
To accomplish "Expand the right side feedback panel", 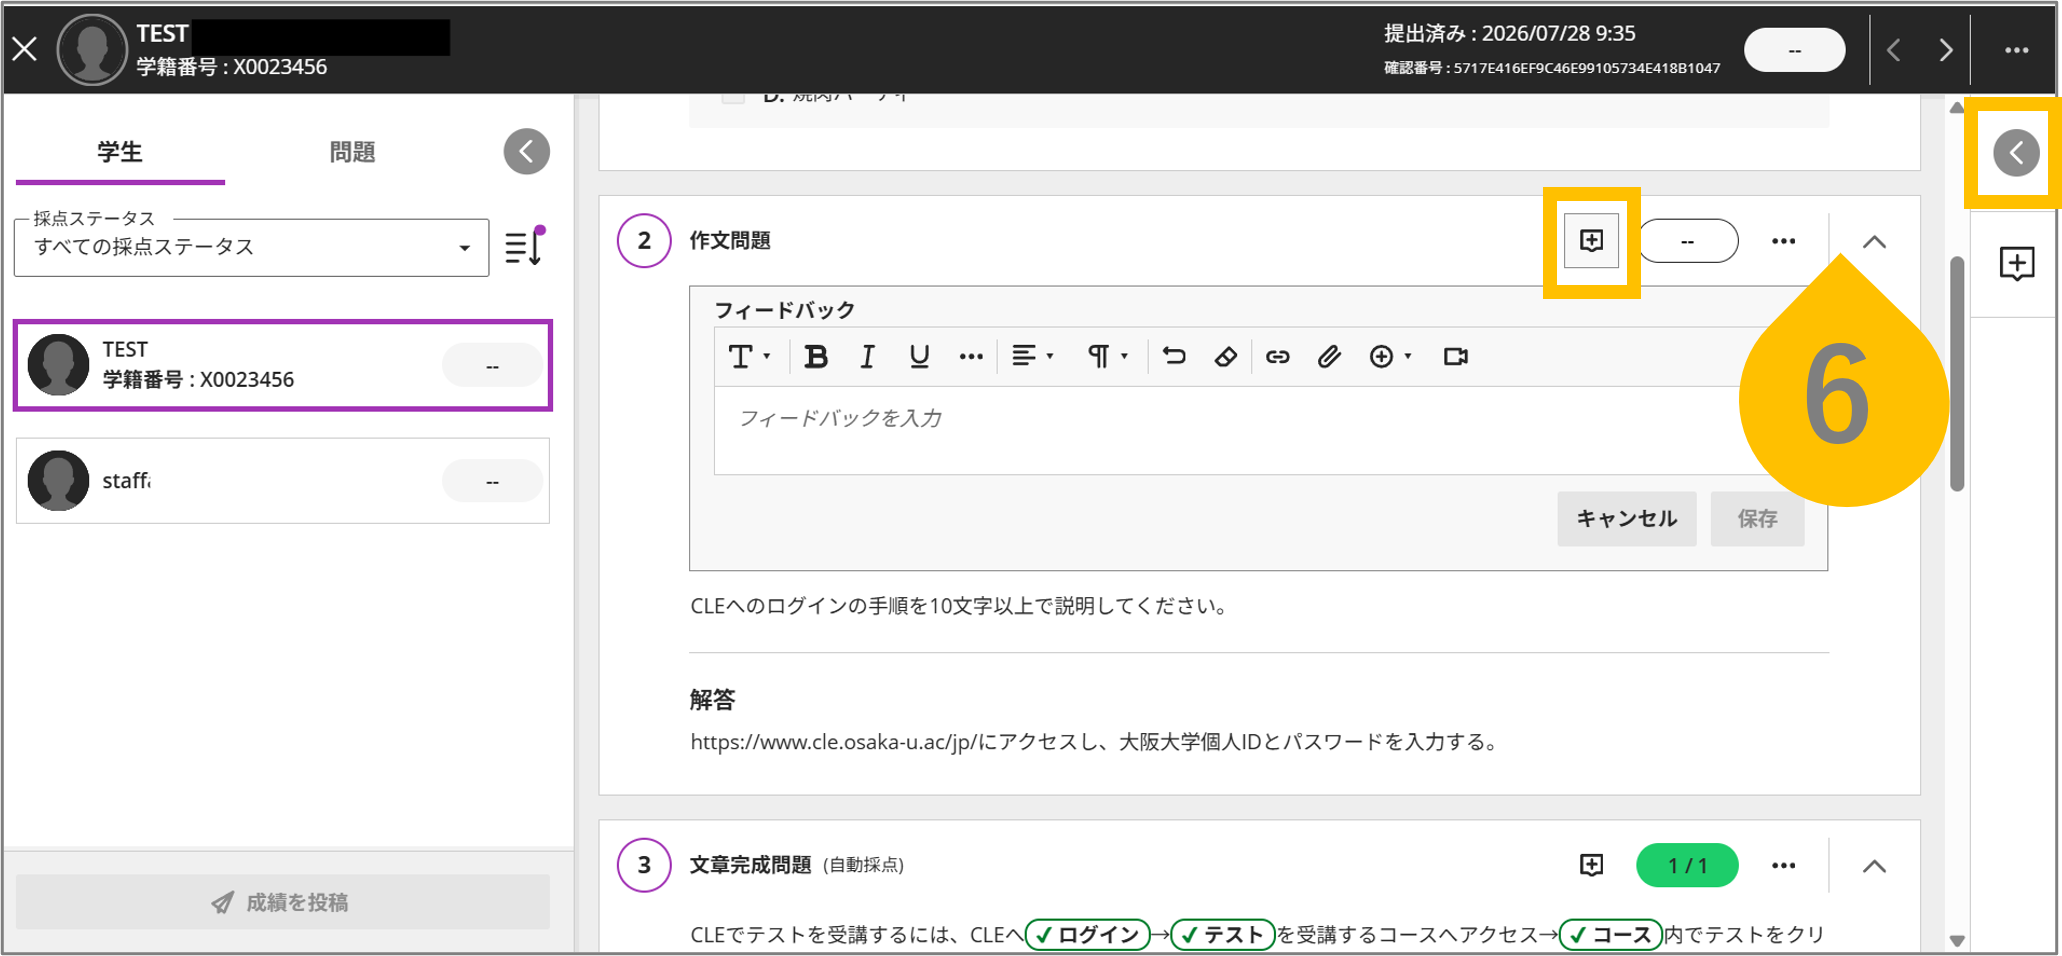I will (2016, 153).
